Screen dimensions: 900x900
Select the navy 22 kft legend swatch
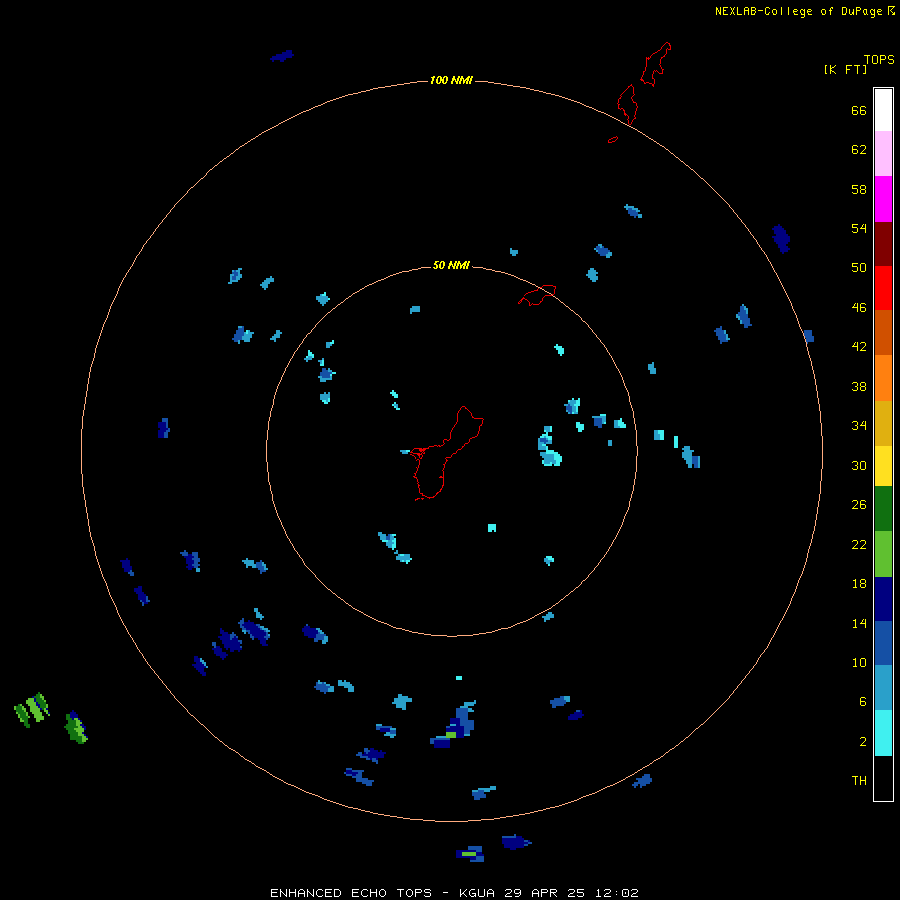click(x=883, y=599)
